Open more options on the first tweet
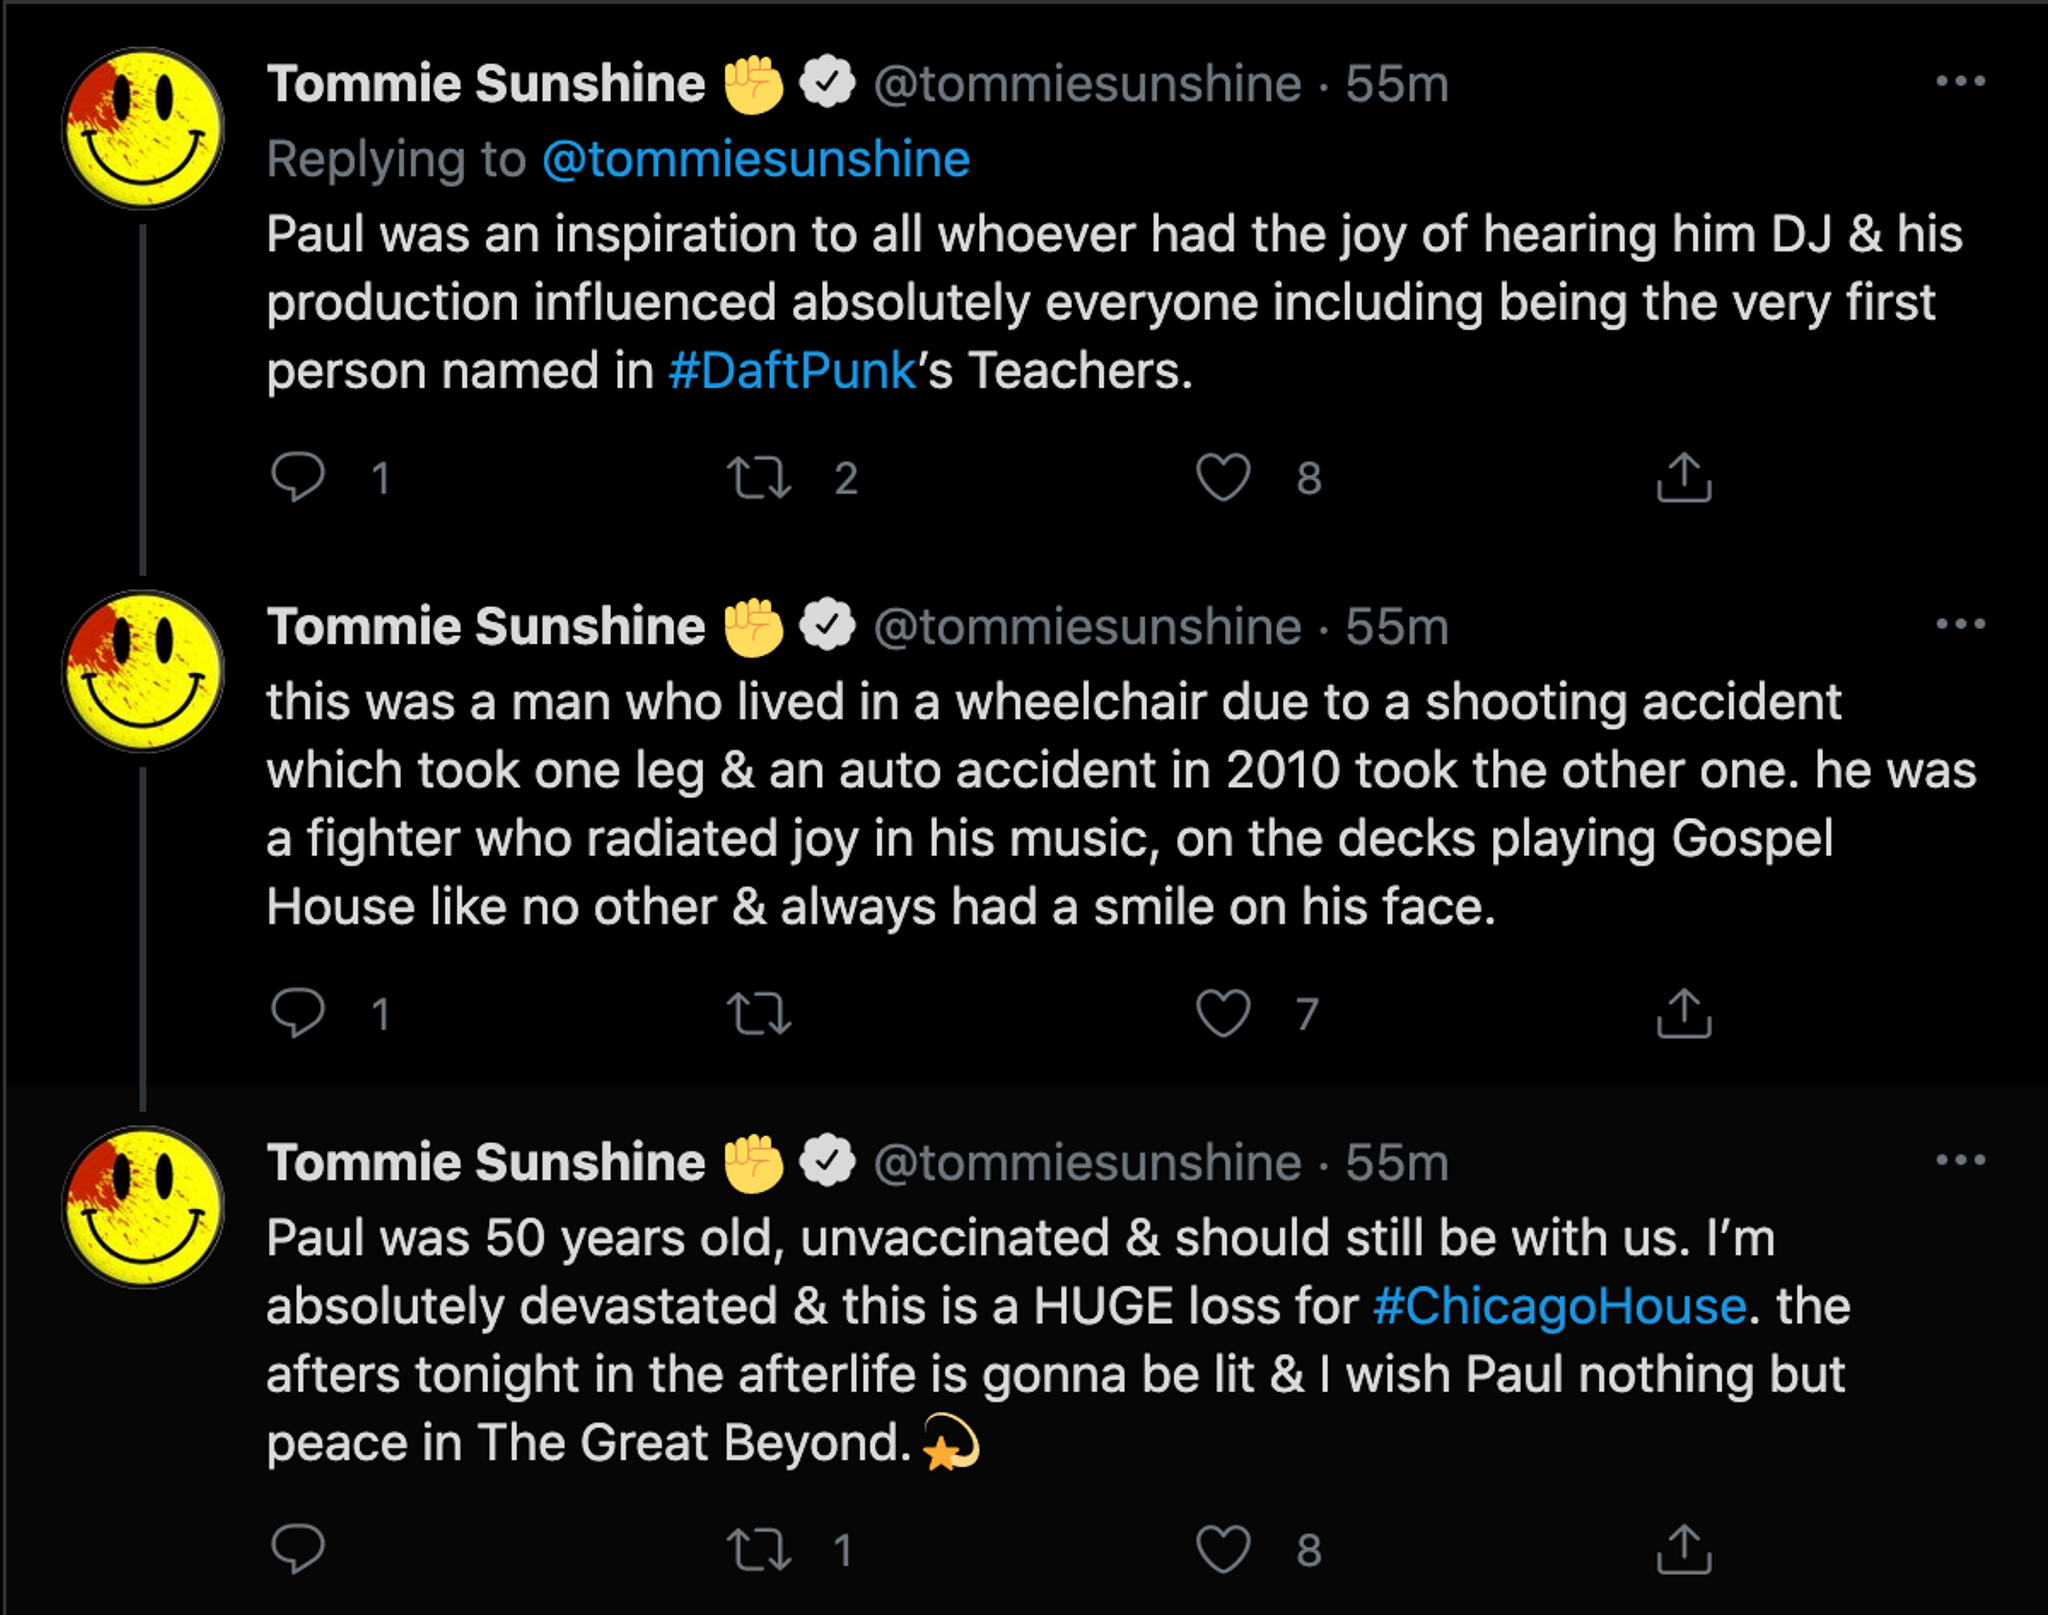This screenshot has width=2048, height=1615. pyautogui.click(x=1960, y=81)
